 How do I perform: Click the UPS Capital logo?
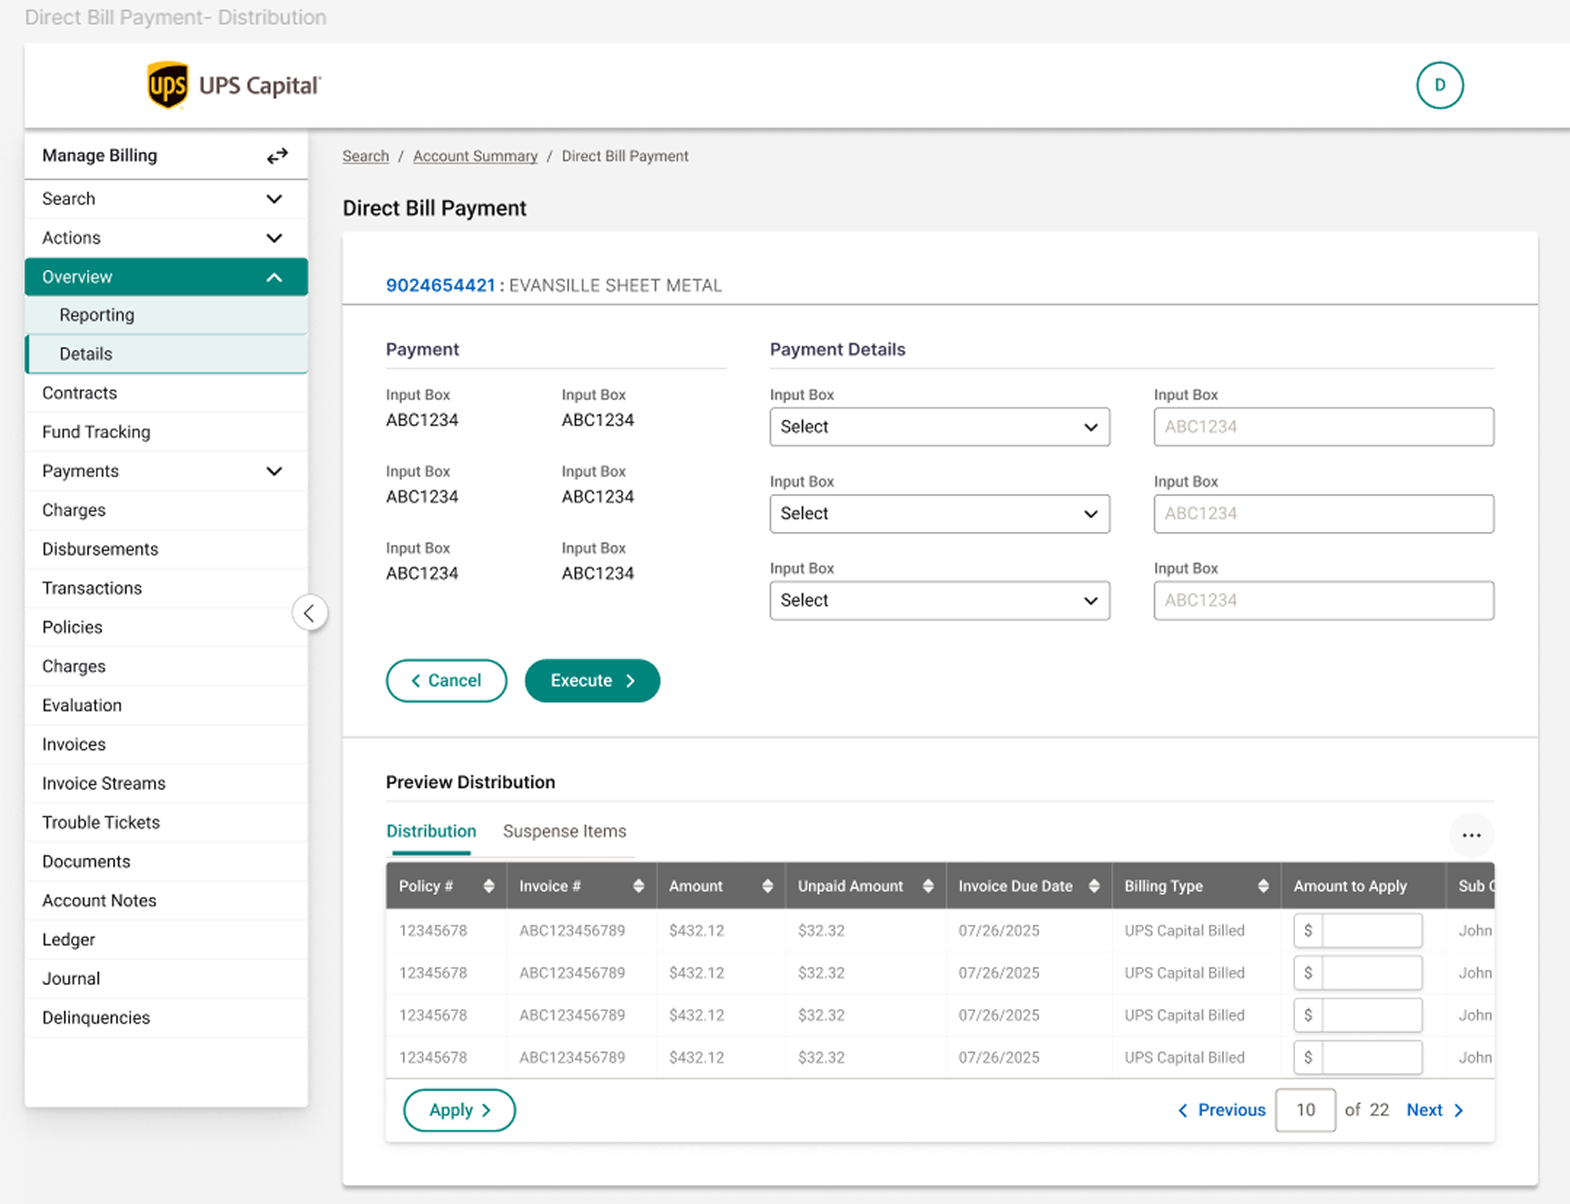click(234, 85)
